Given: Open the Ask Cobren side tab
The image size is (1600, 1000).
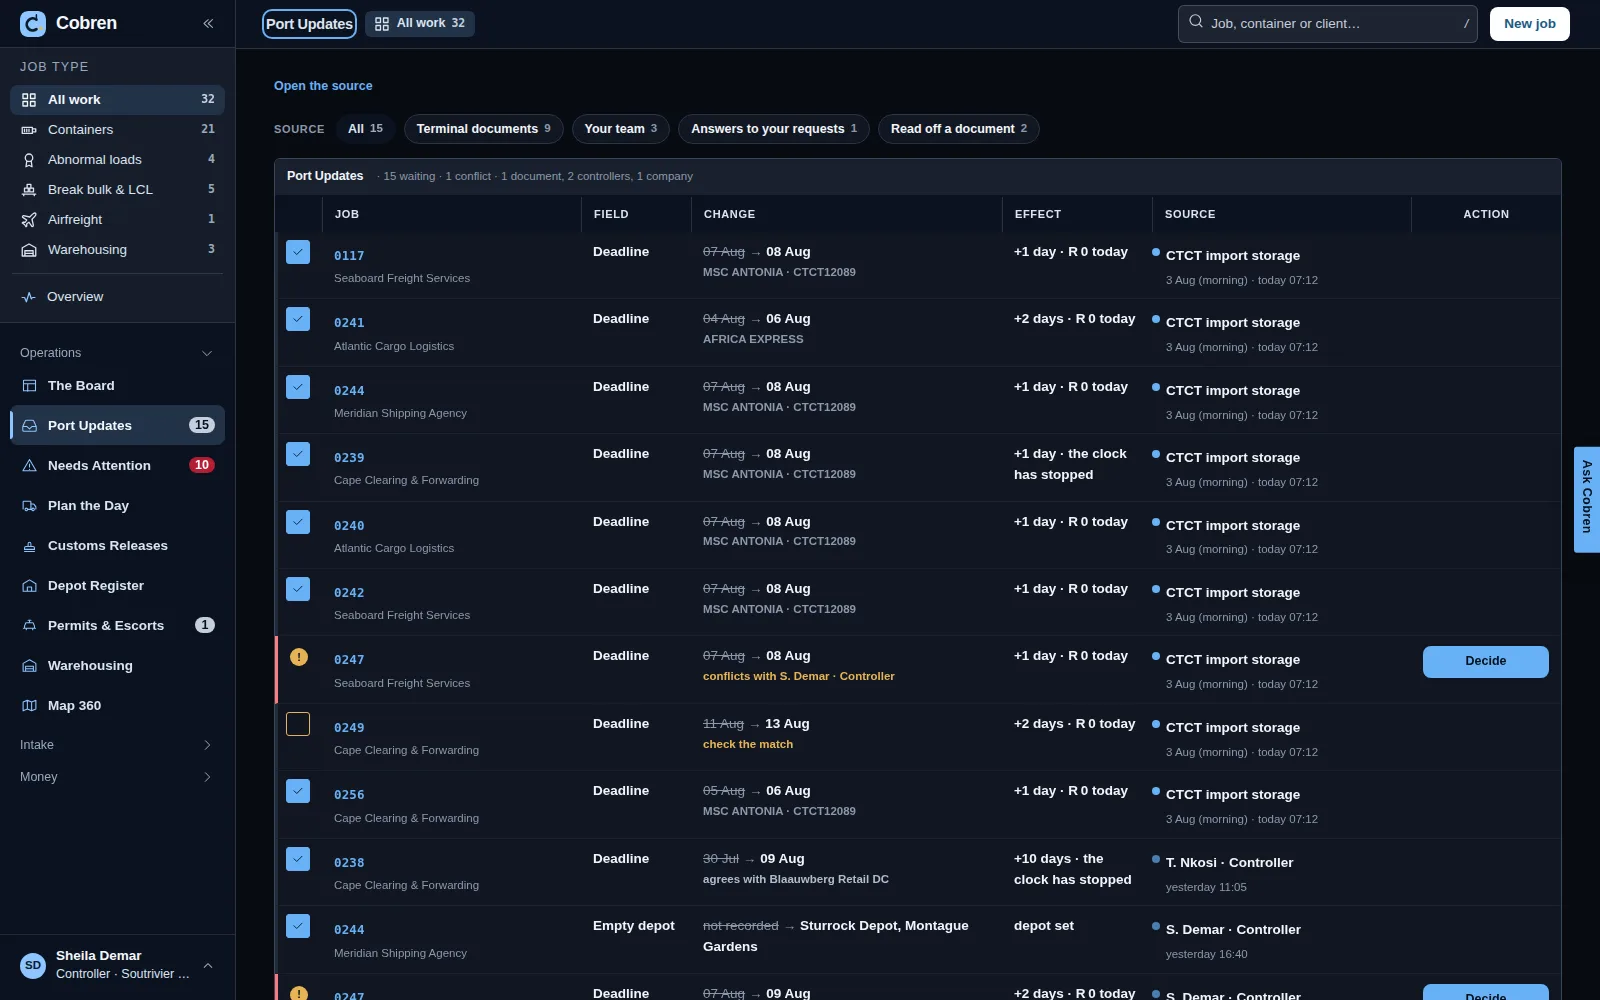Looking at the screenshot, I should click(1586, 499).
